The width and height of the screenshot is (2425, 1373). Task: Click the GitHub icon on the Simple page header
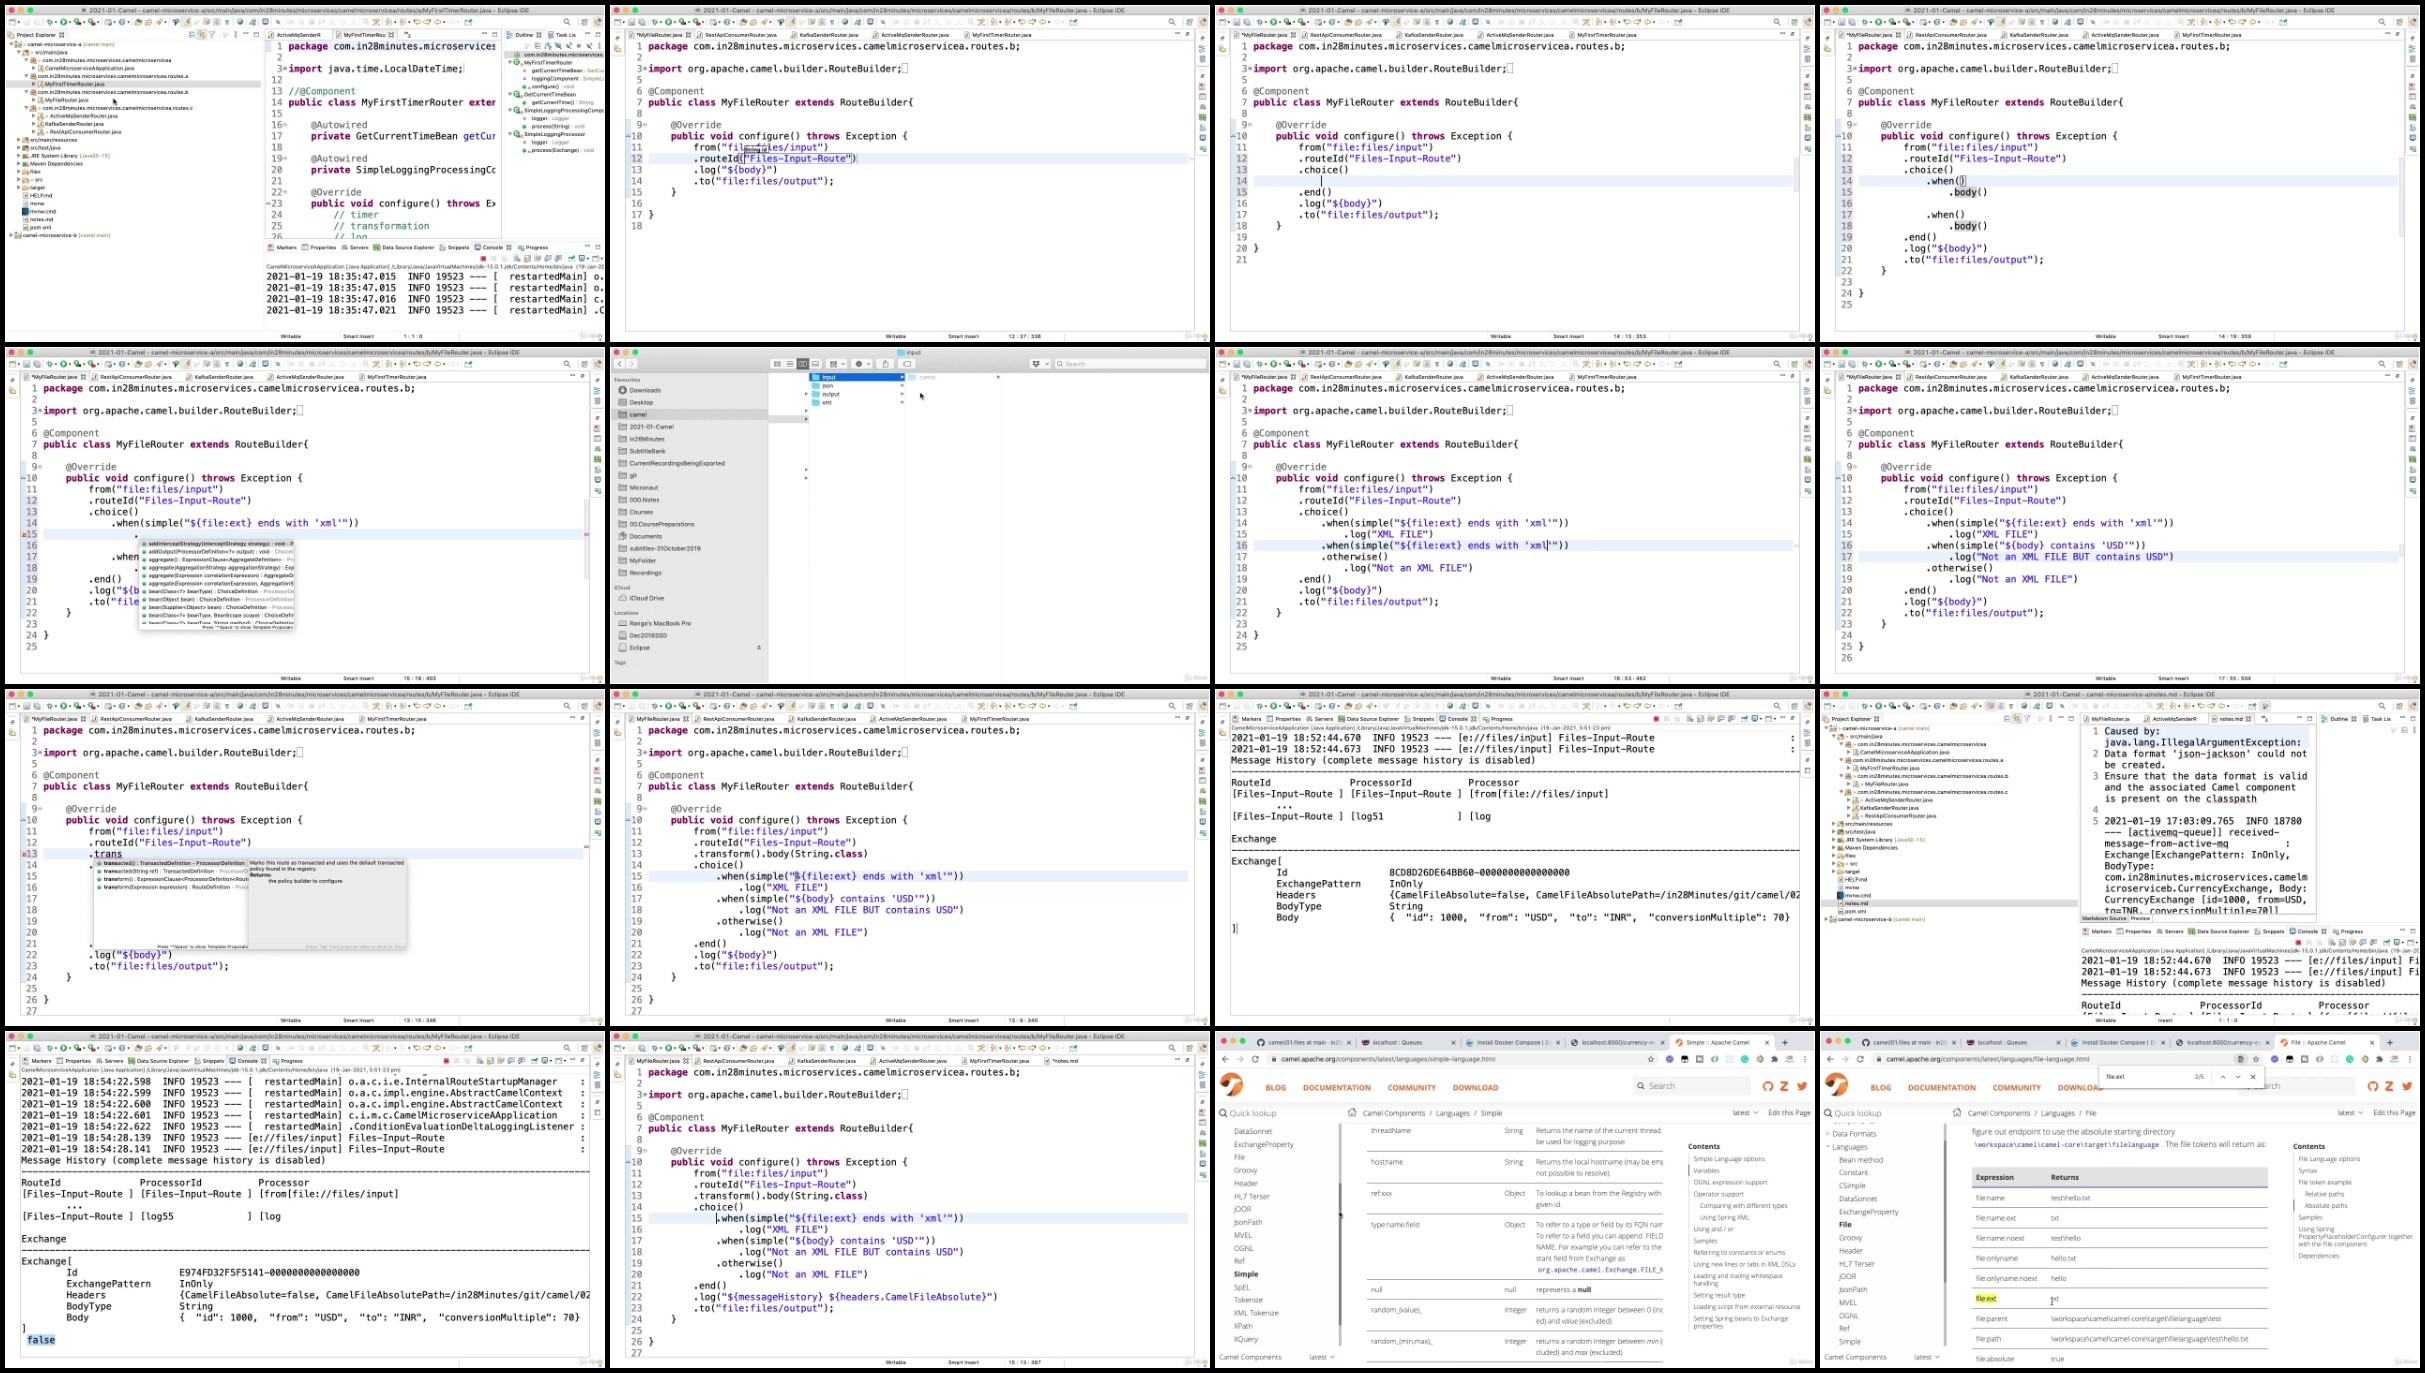tap(1768, 1086)
